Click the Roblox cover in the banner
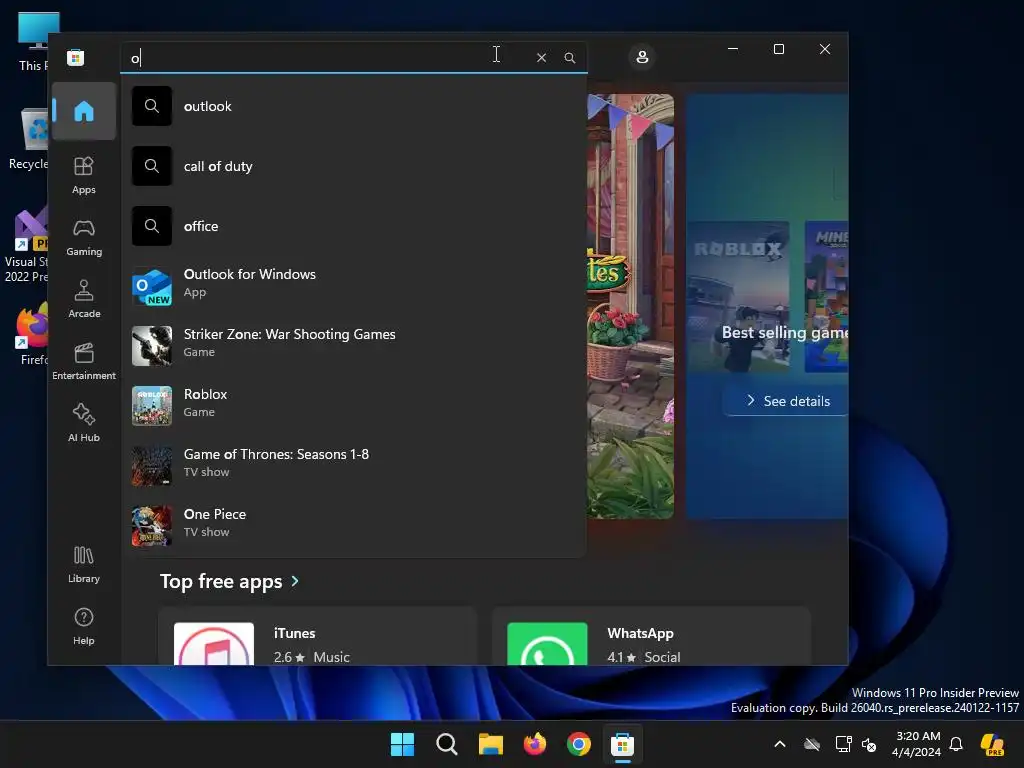The width and height of the screenshot is (1024, 768). pos(738,296)
